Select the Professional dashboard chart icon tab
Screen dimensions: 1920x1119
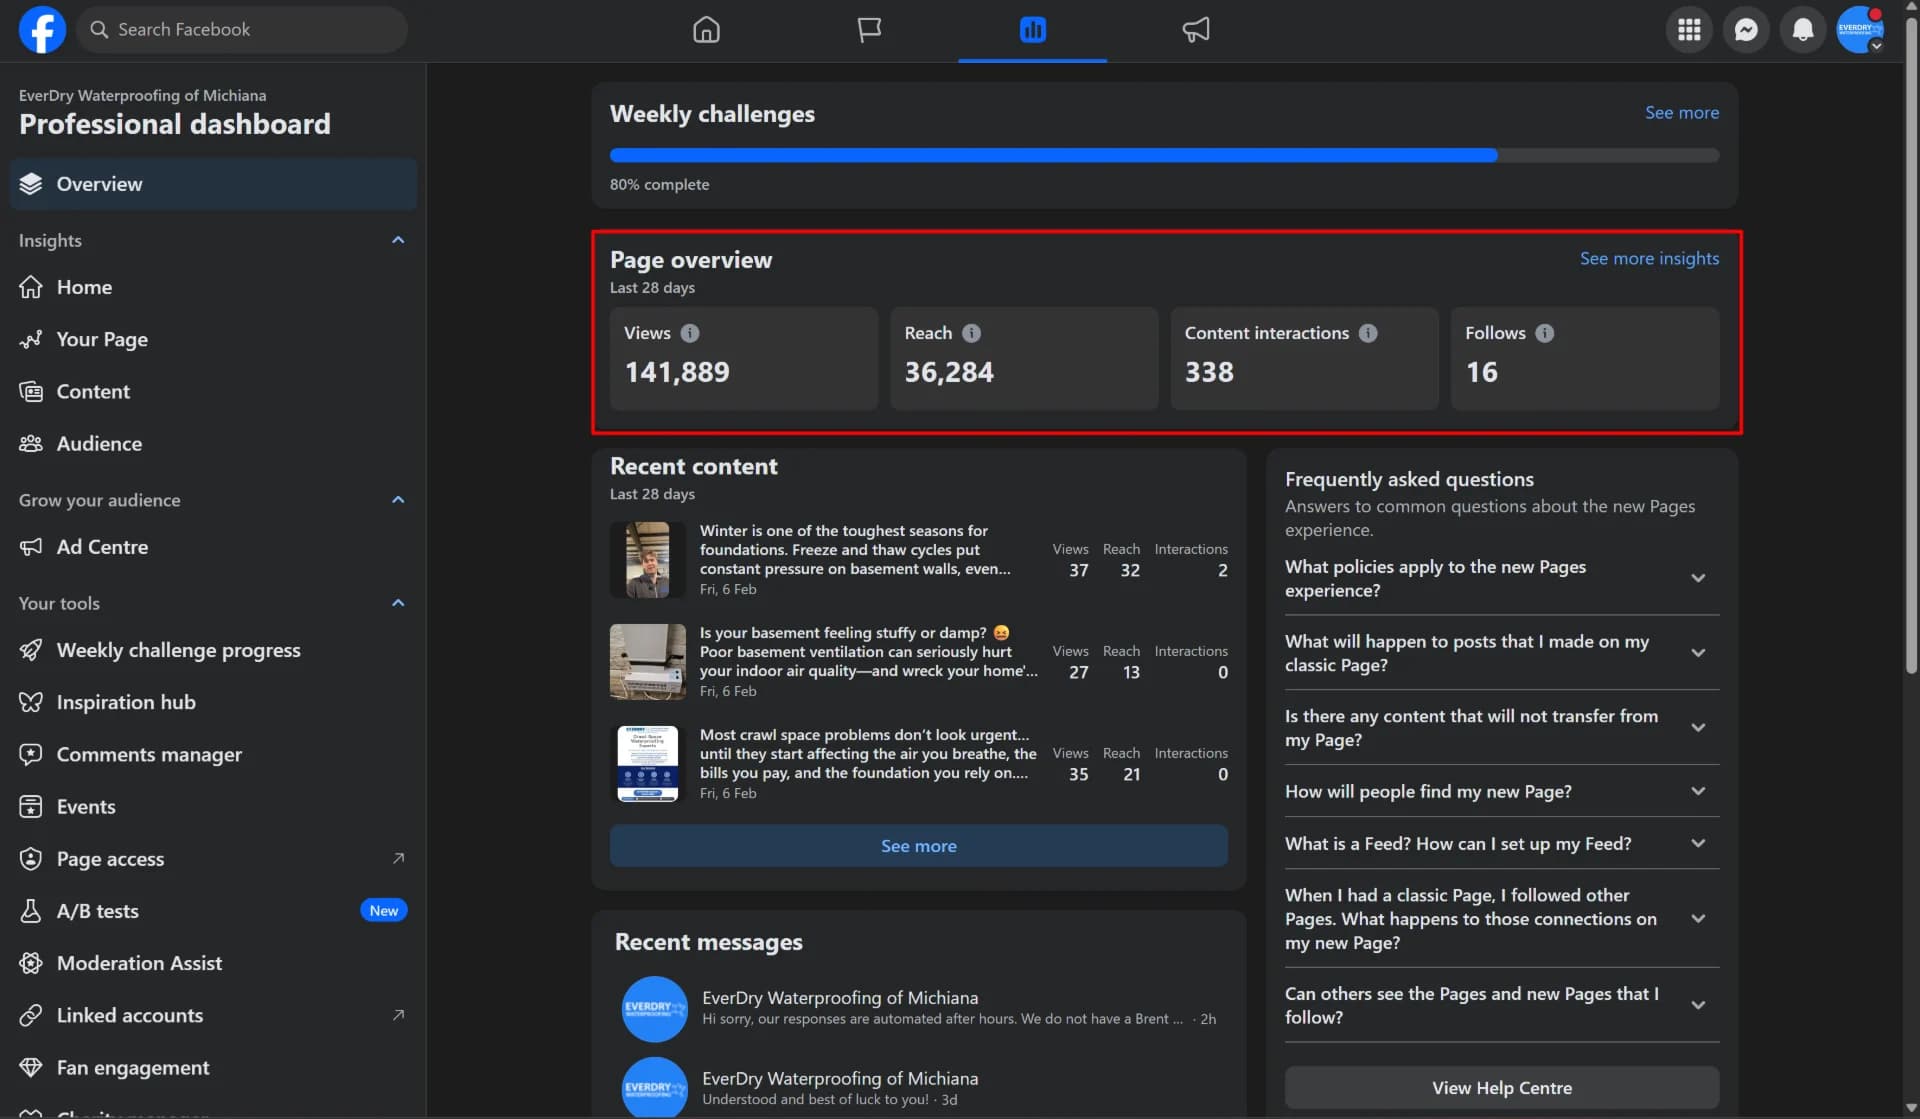click(1032, 30)
